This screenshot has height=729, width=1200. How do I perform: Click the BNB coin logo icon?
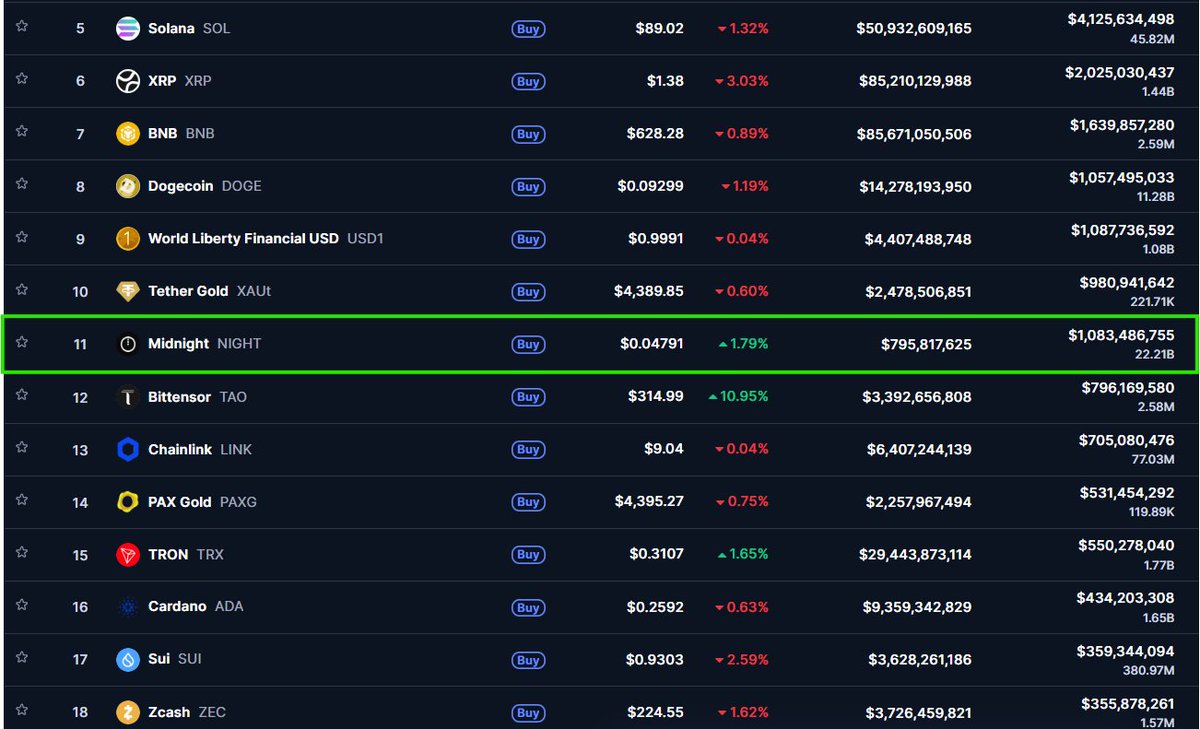(x=128, y=133)
